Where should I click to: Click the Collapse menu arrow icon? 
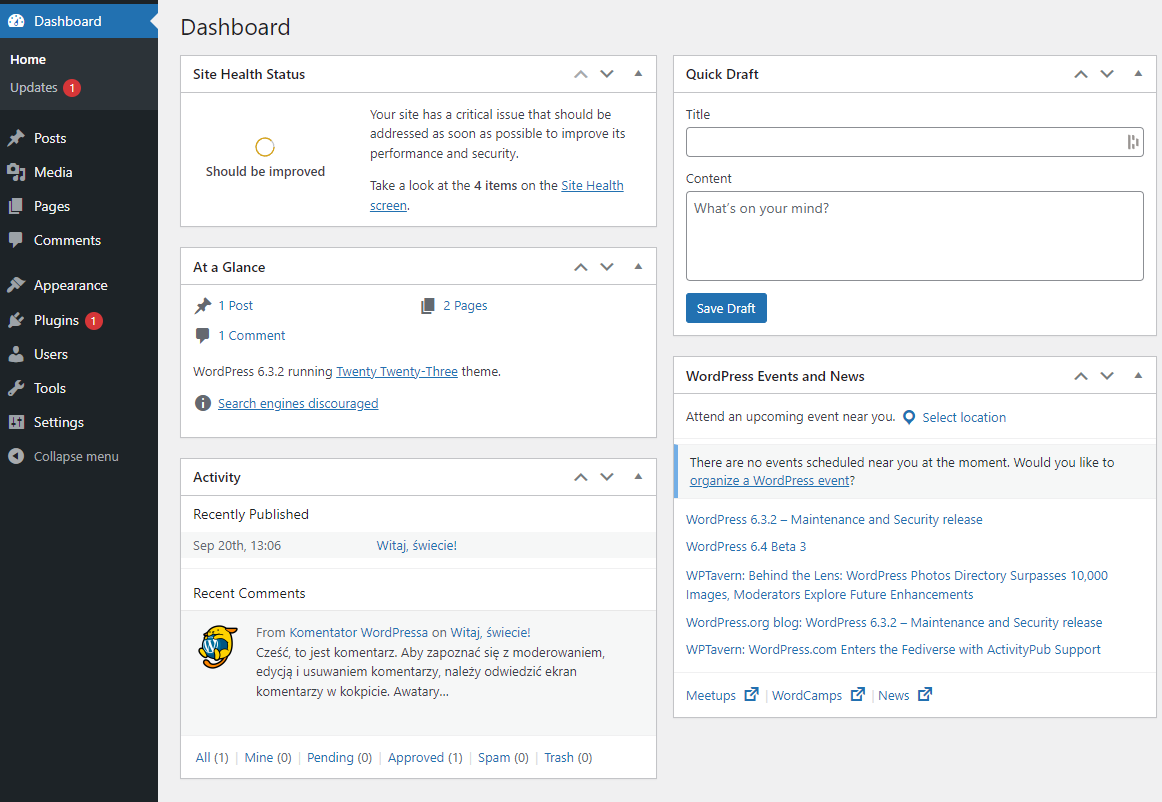[x=16, y=457]
